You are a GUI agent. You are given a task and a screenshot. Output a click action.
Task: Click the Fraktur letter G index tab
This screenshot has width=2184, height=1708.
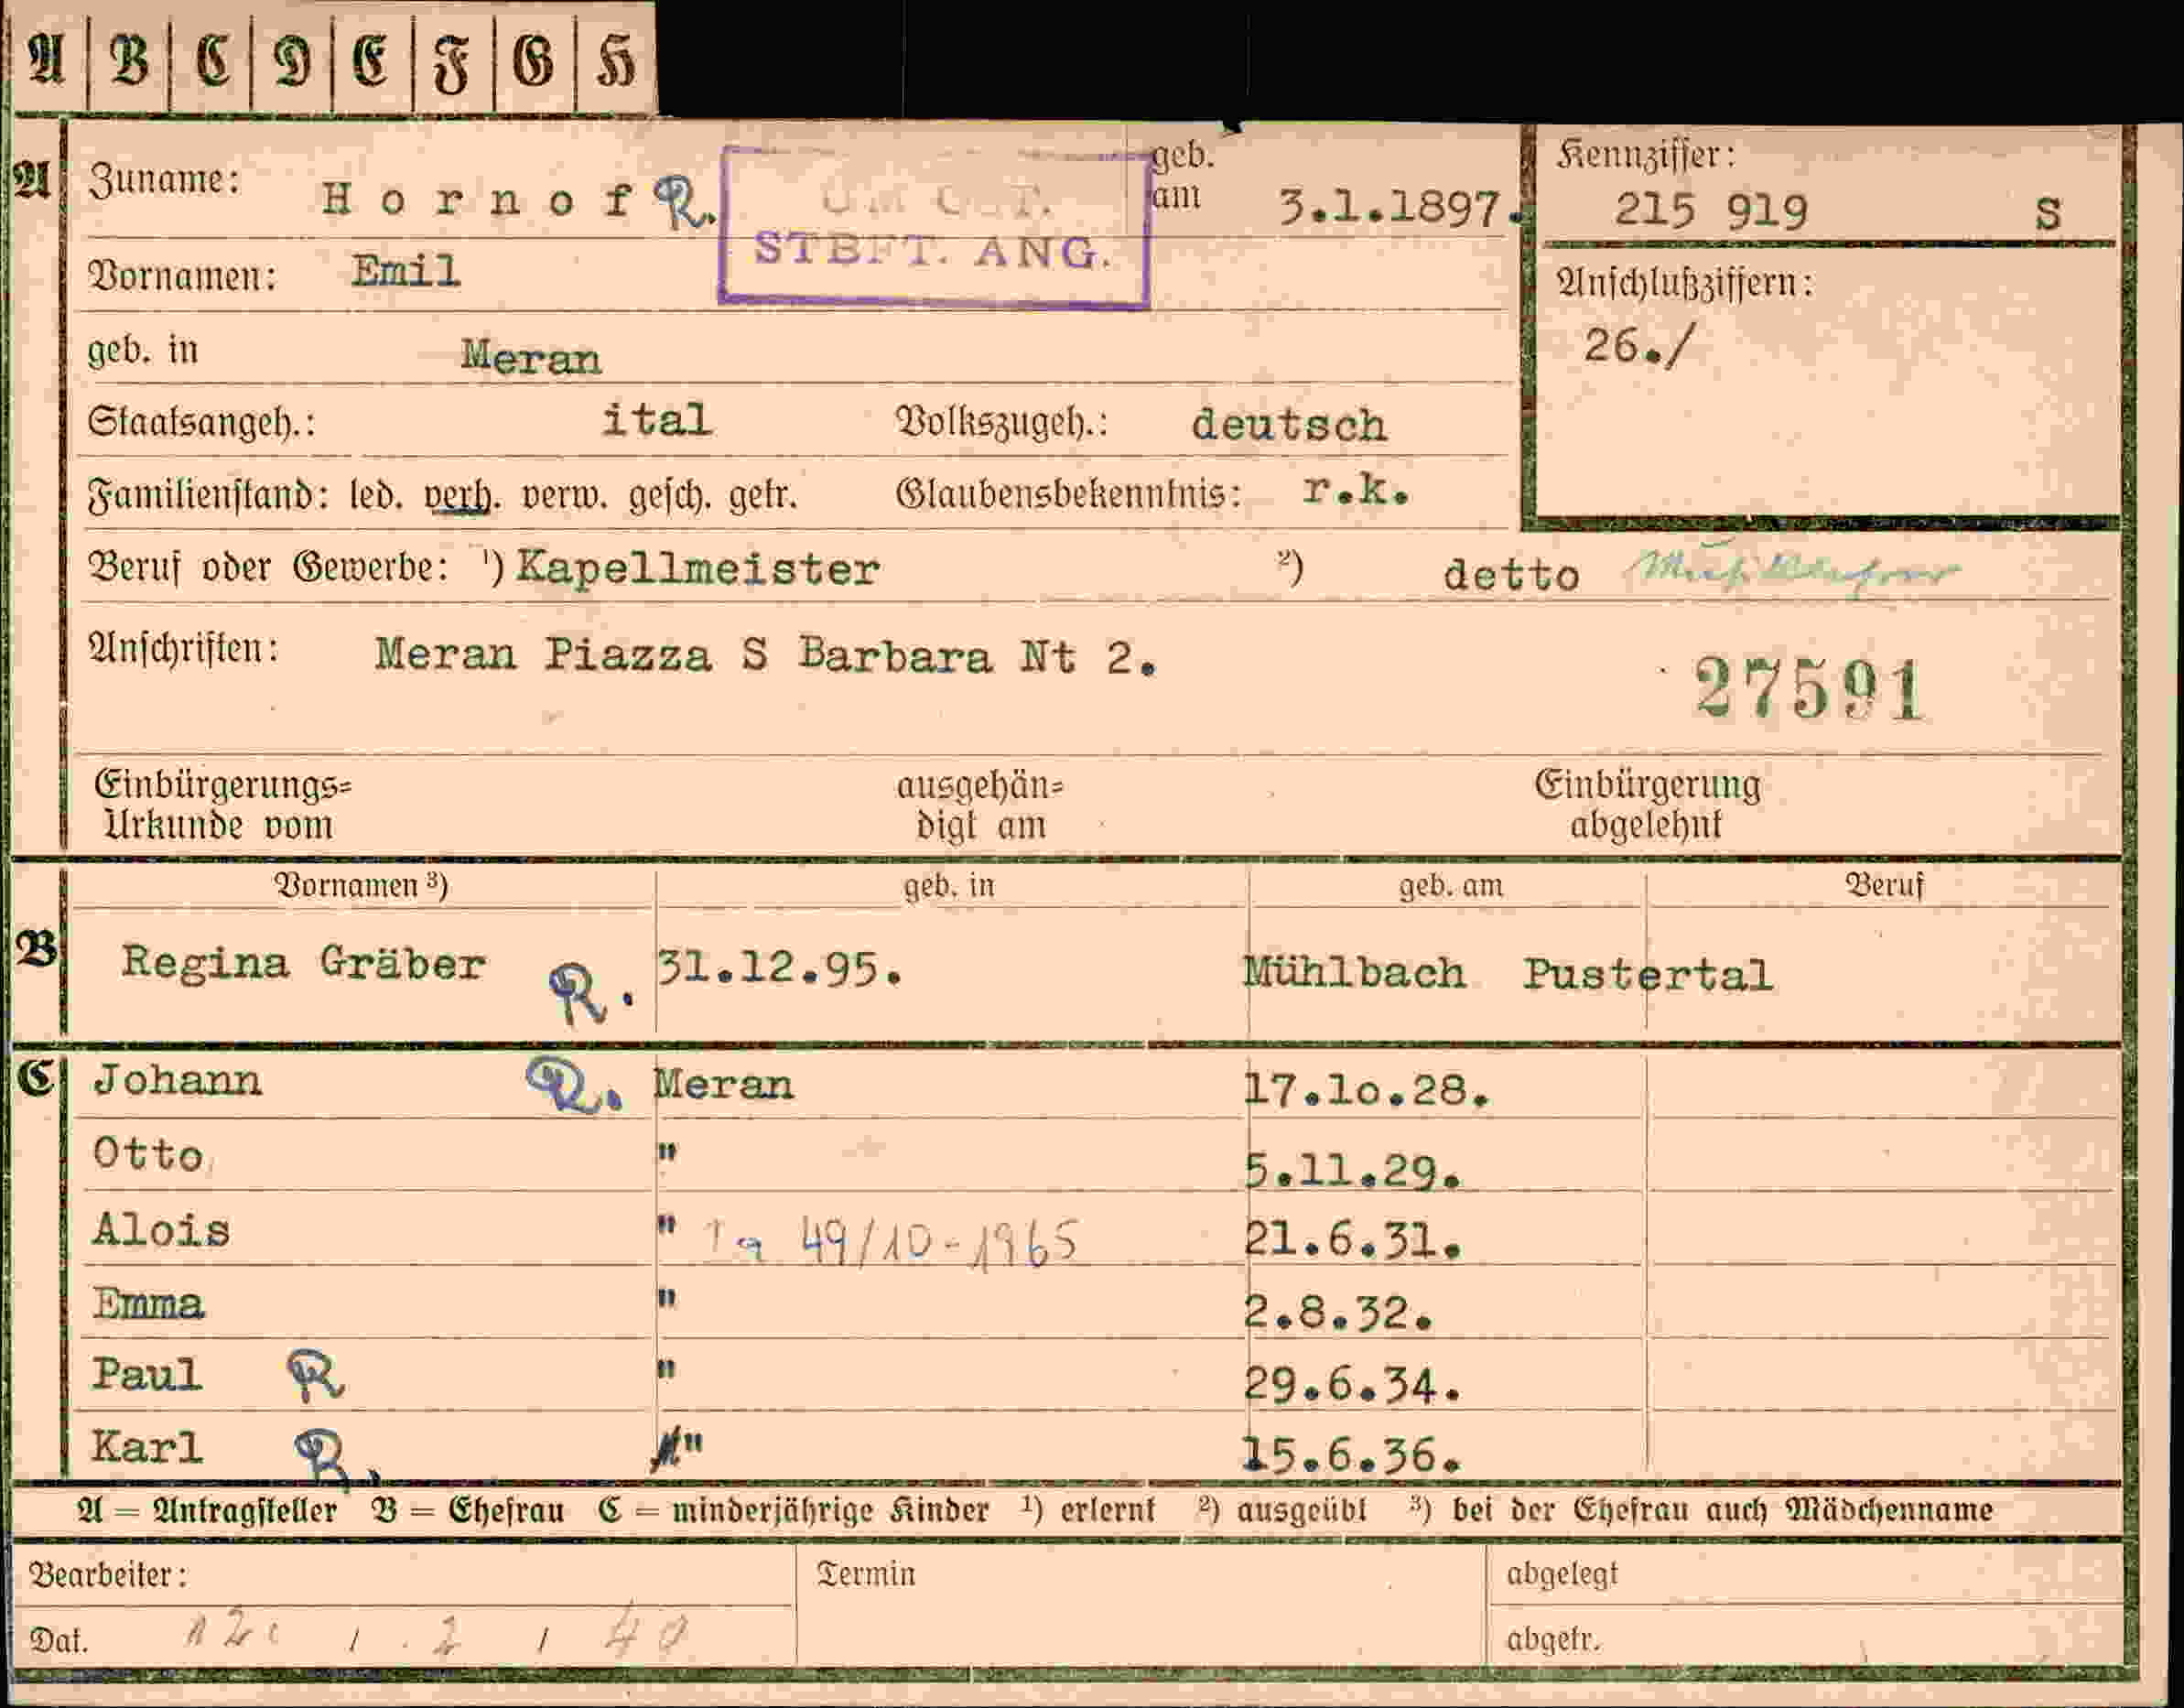coord(534,59)
